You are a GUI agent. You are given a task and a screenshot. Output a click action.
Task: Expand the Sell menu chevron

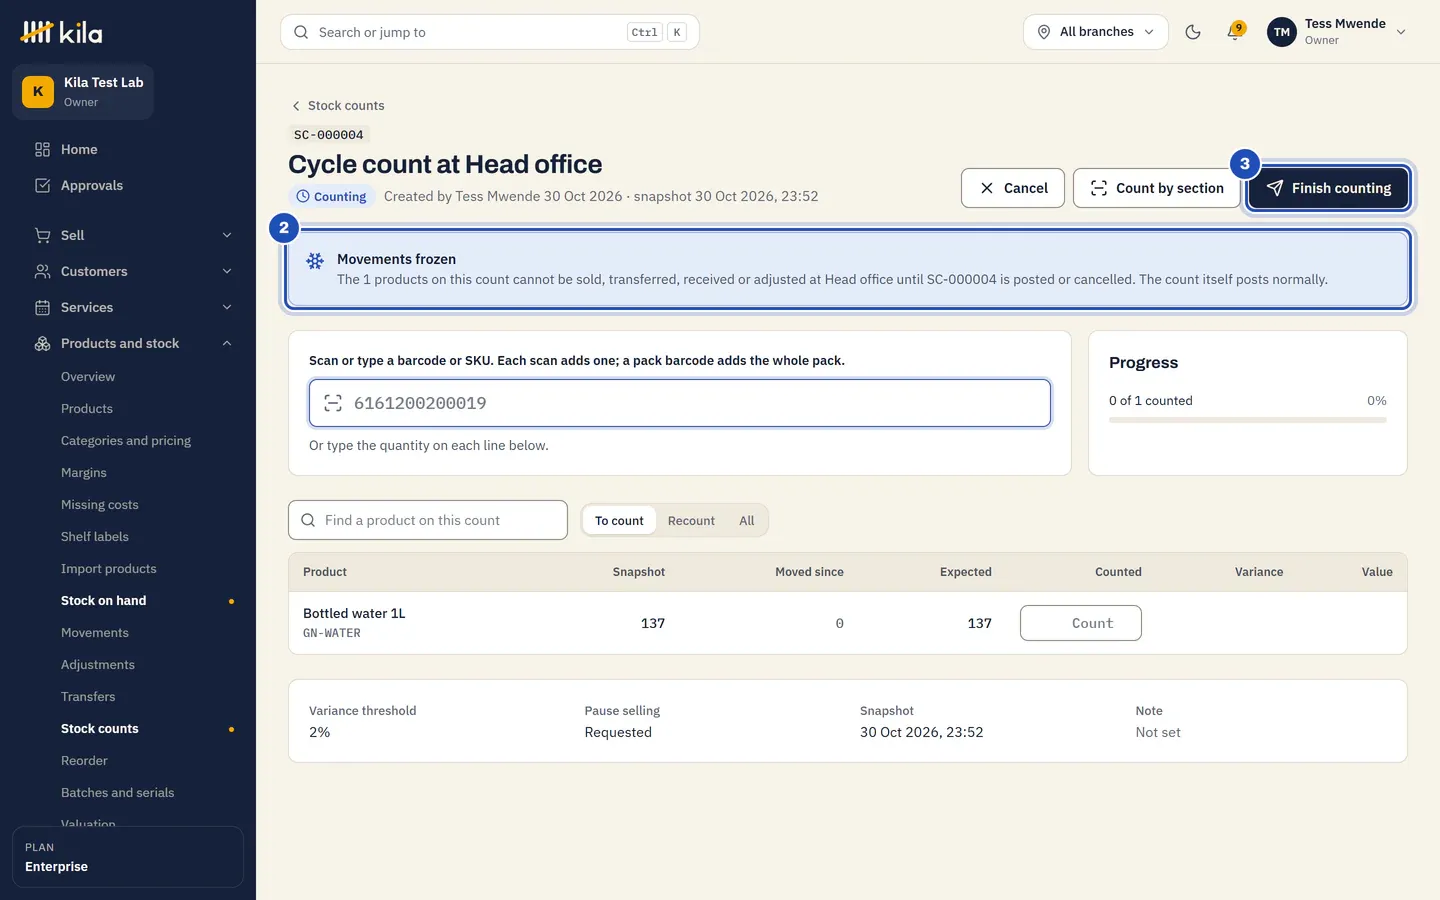pyautogui.click(x=227, y=235)
